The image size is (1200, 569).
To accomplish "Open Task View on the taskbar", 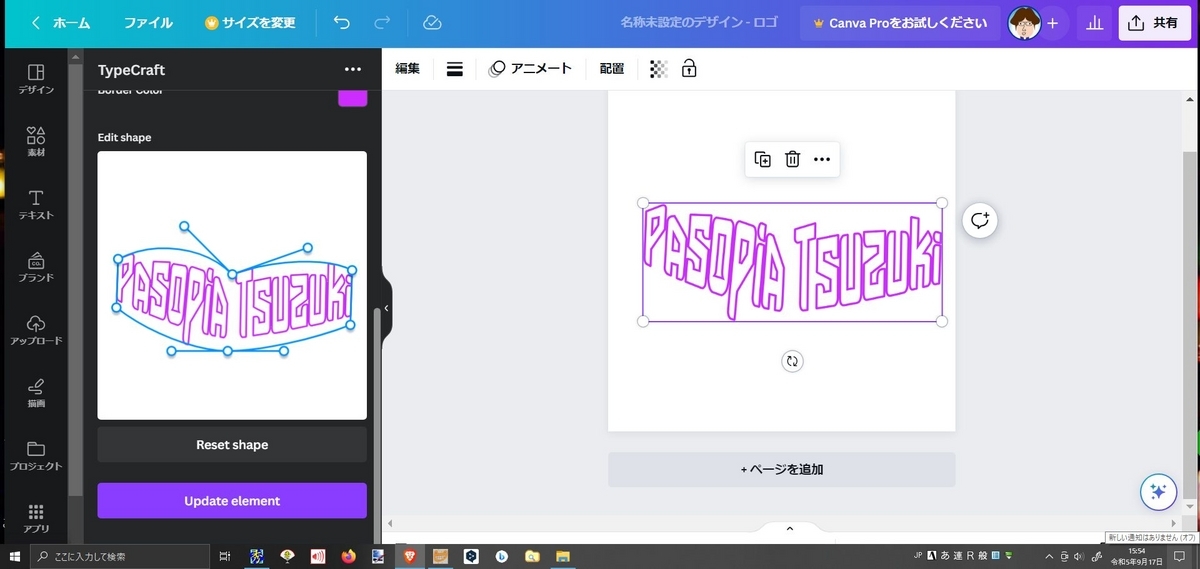I will pos(225,556).
